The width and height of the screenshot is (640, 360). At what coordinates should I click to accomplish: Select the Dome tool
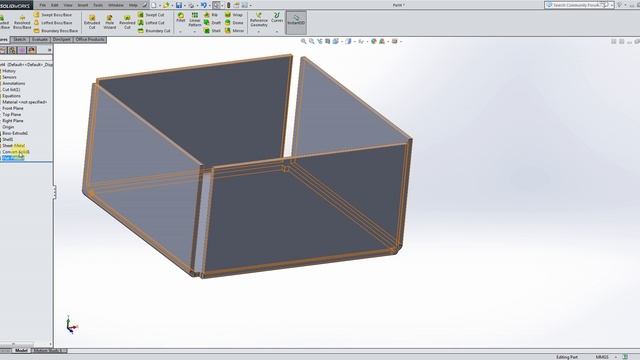click(x=234, y=23)
